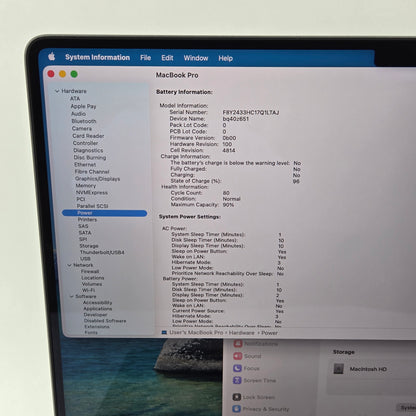Select Bluetooth in the sidebar
Viewport: 416px width, 416px height.
(84, 121)
